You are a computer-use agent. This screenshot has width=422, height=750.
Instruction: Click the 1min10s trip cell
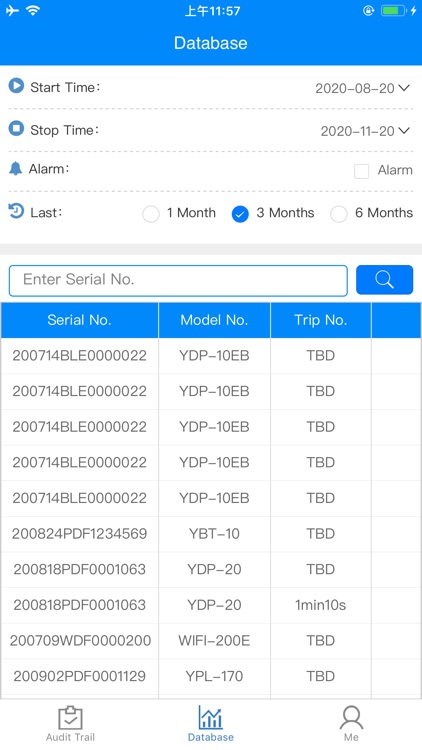click(x=321, y=605)
